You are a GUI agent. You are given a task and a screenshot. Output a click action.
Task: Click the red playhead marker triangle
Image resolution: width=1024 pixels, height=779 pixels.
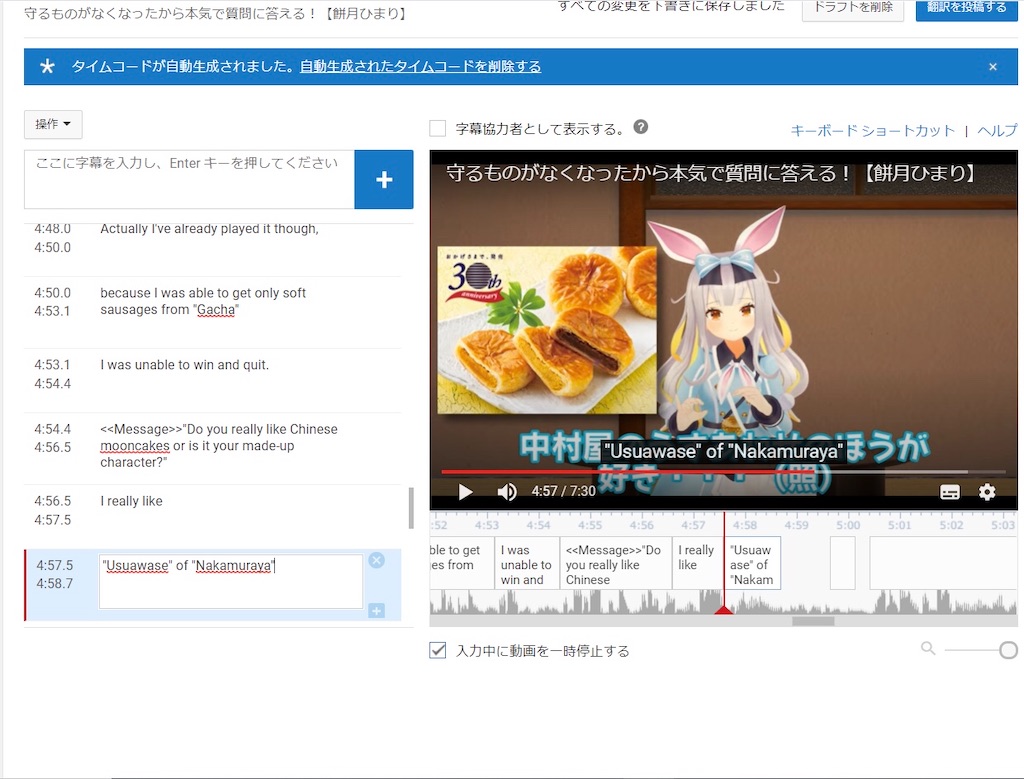(x=723, y=610)
